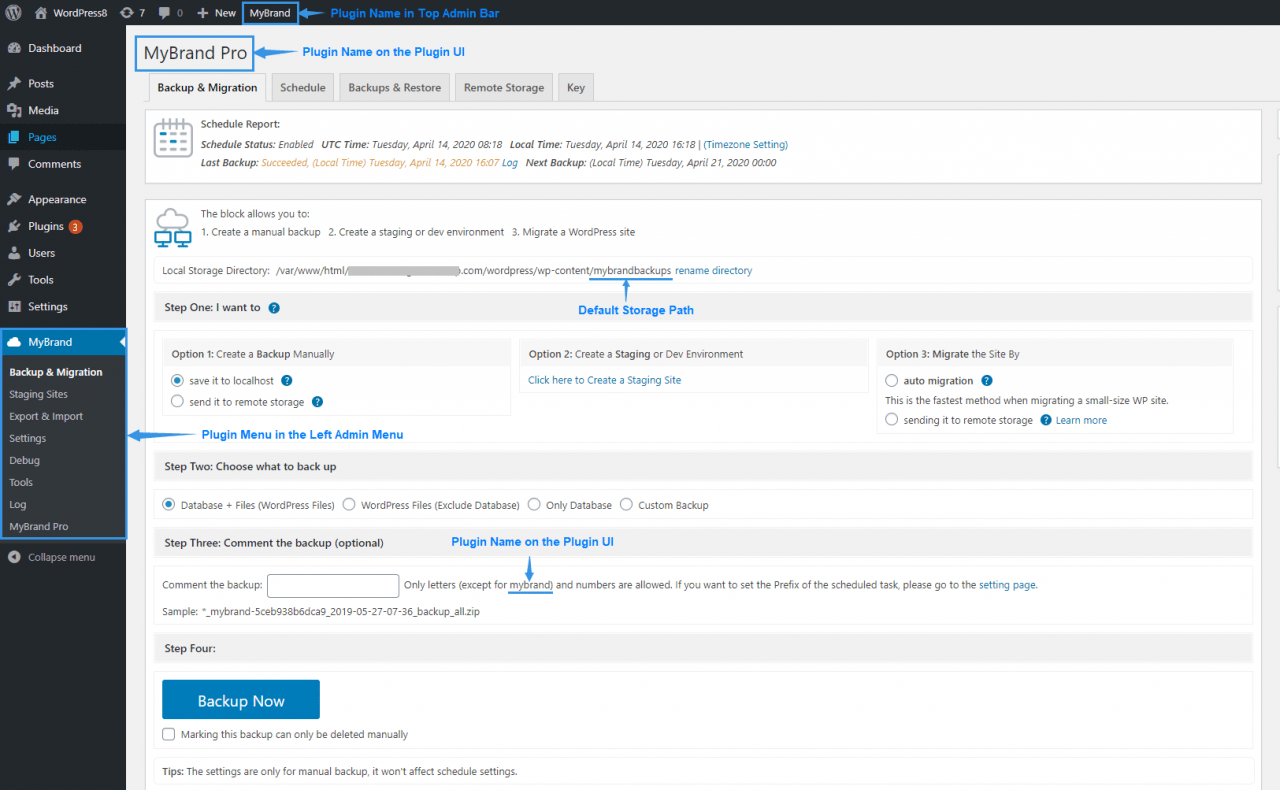Switch to the Backup & Migration tab

coord(207,87)
